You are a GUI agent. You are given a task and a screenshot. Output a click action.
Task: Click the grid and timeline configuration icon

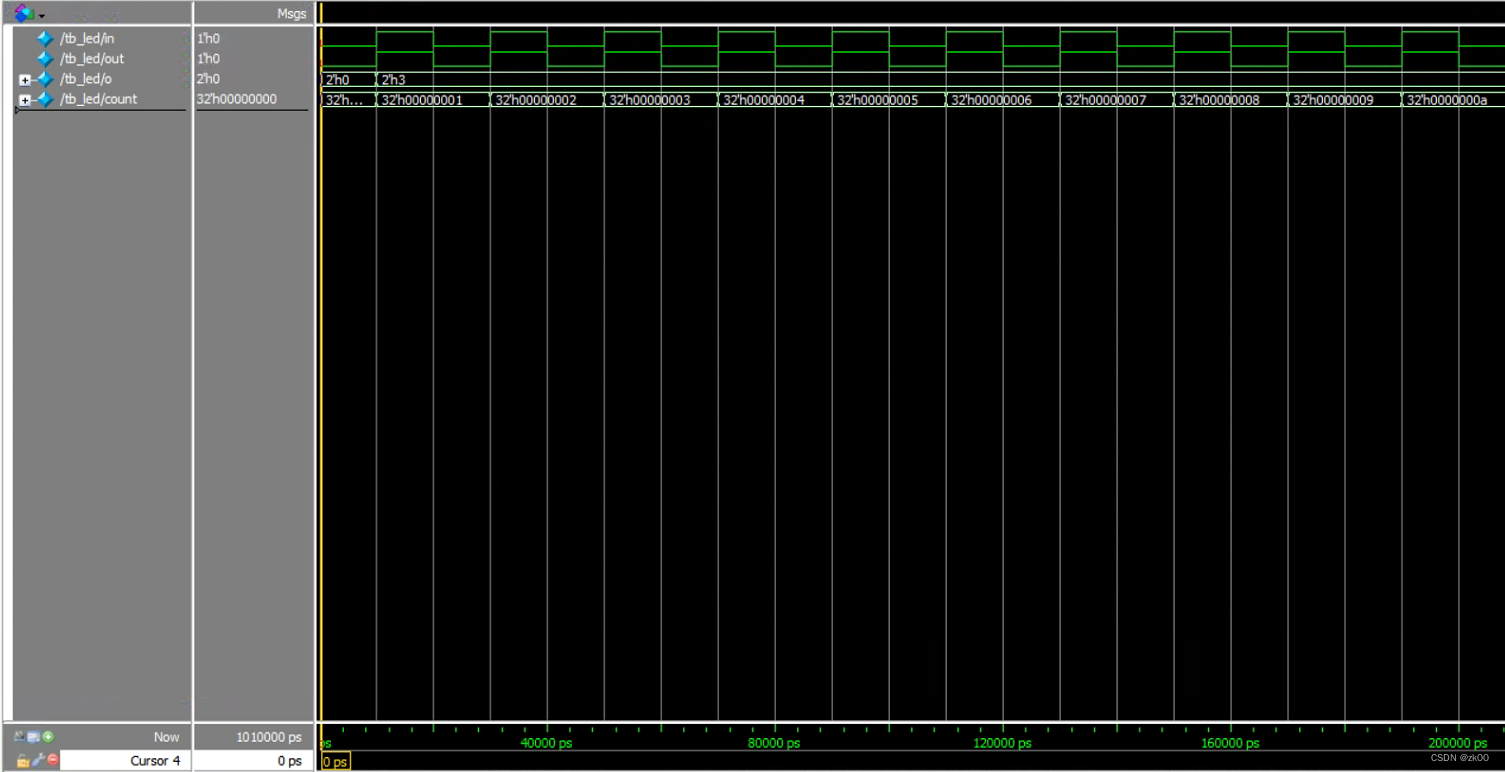tap(21, 737)
